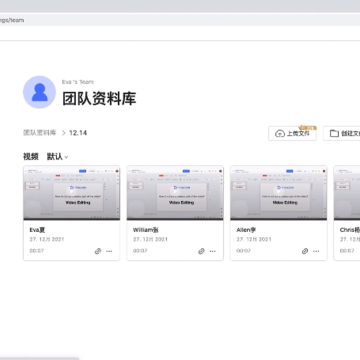The width and height of the screenshot is (360, 360).
Task: Click the 团队资料库 page heading
Action: 99,99
